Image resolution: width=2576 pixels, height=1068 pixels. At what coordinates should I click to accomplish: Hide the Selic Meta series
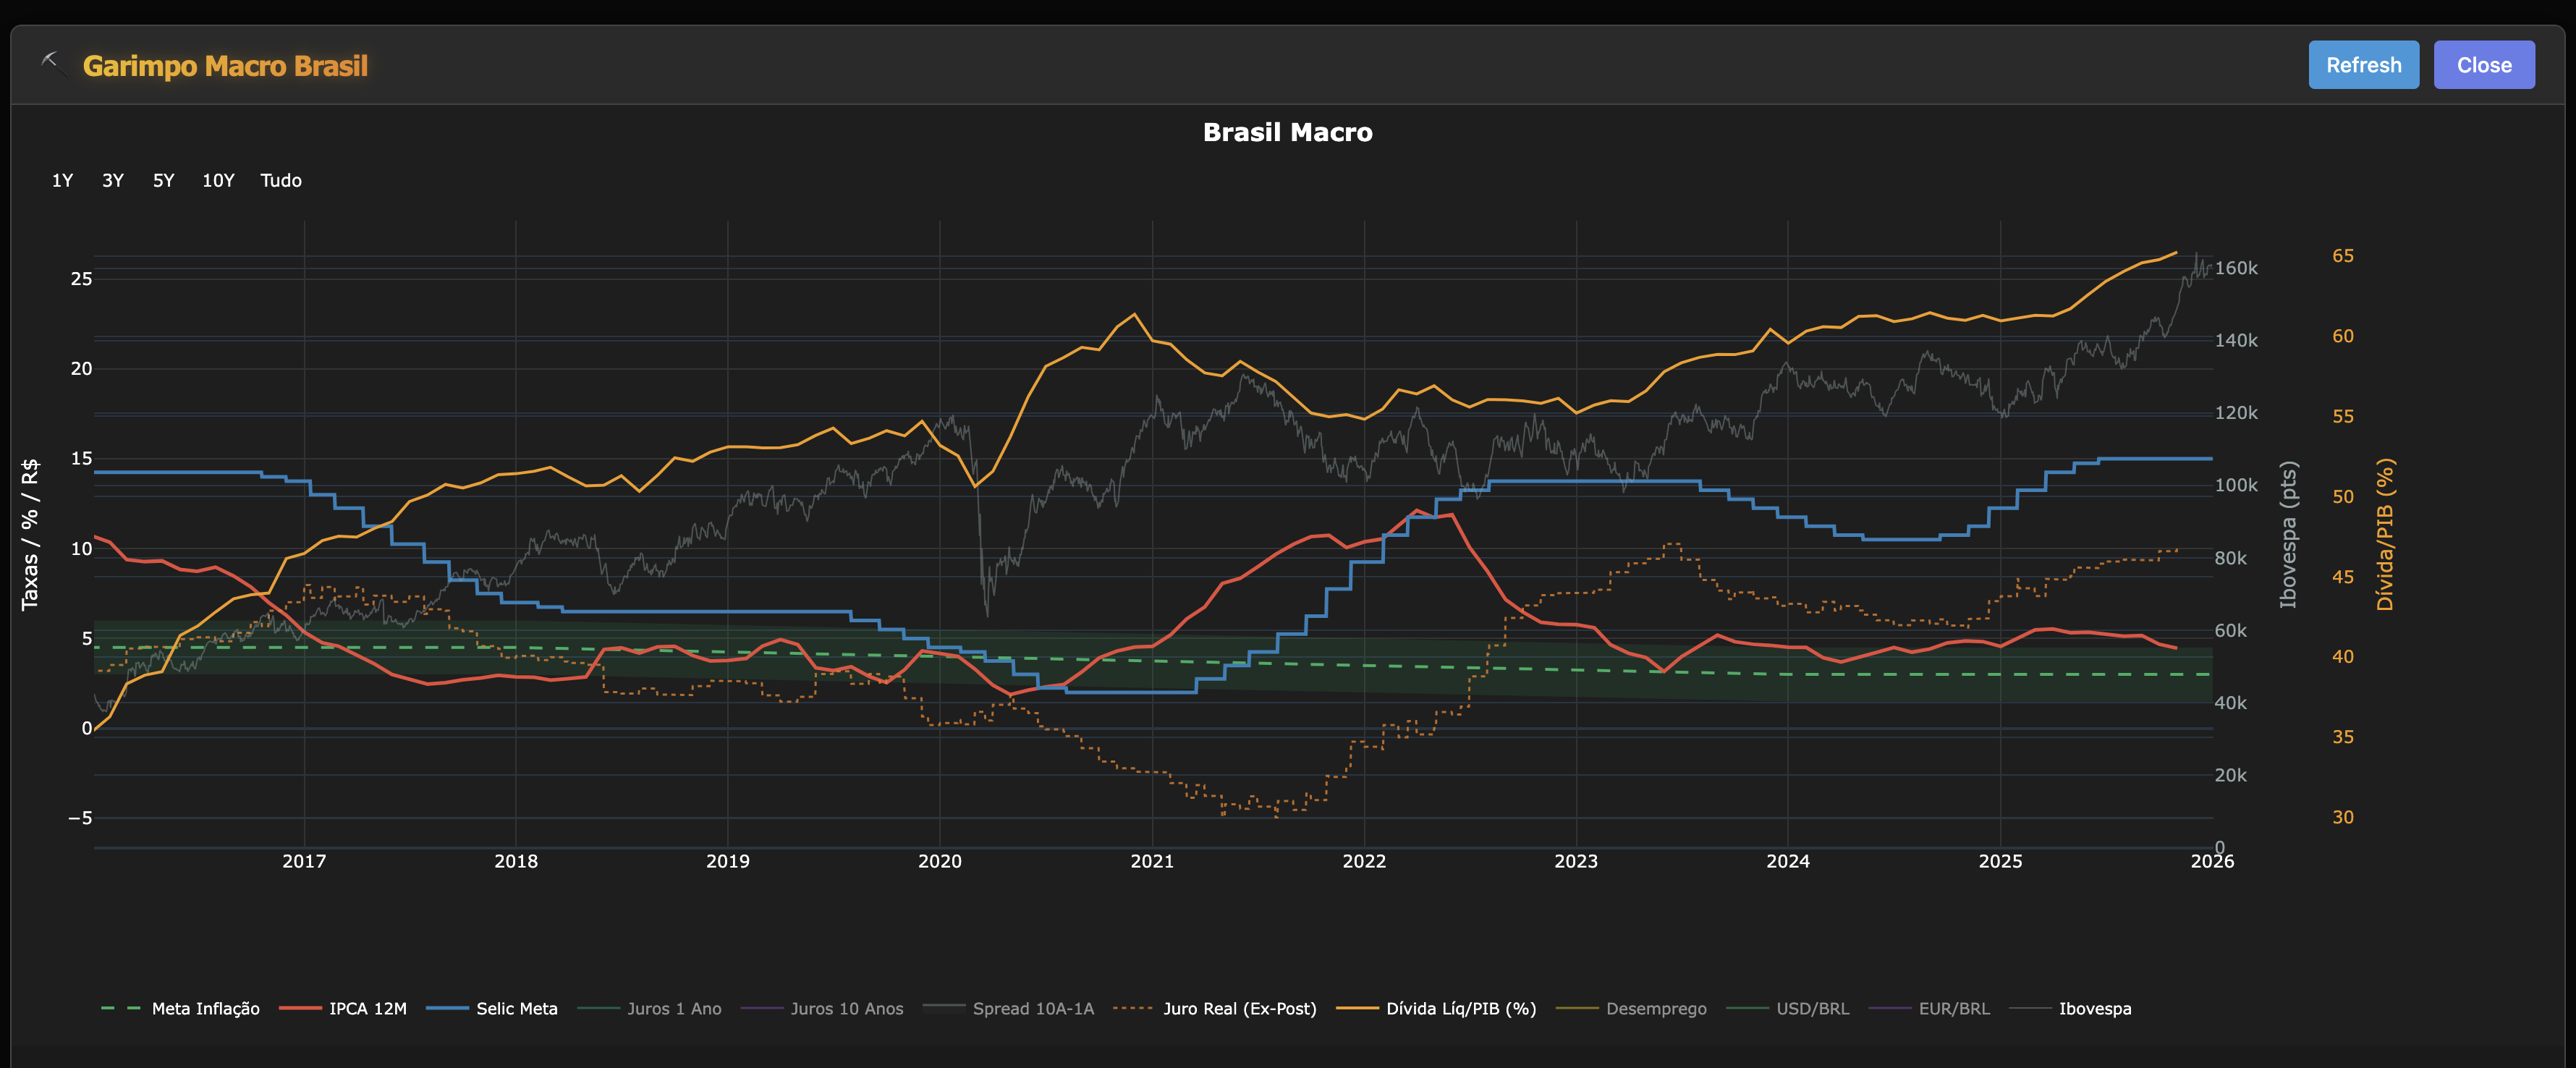(x=516, y=1009)
